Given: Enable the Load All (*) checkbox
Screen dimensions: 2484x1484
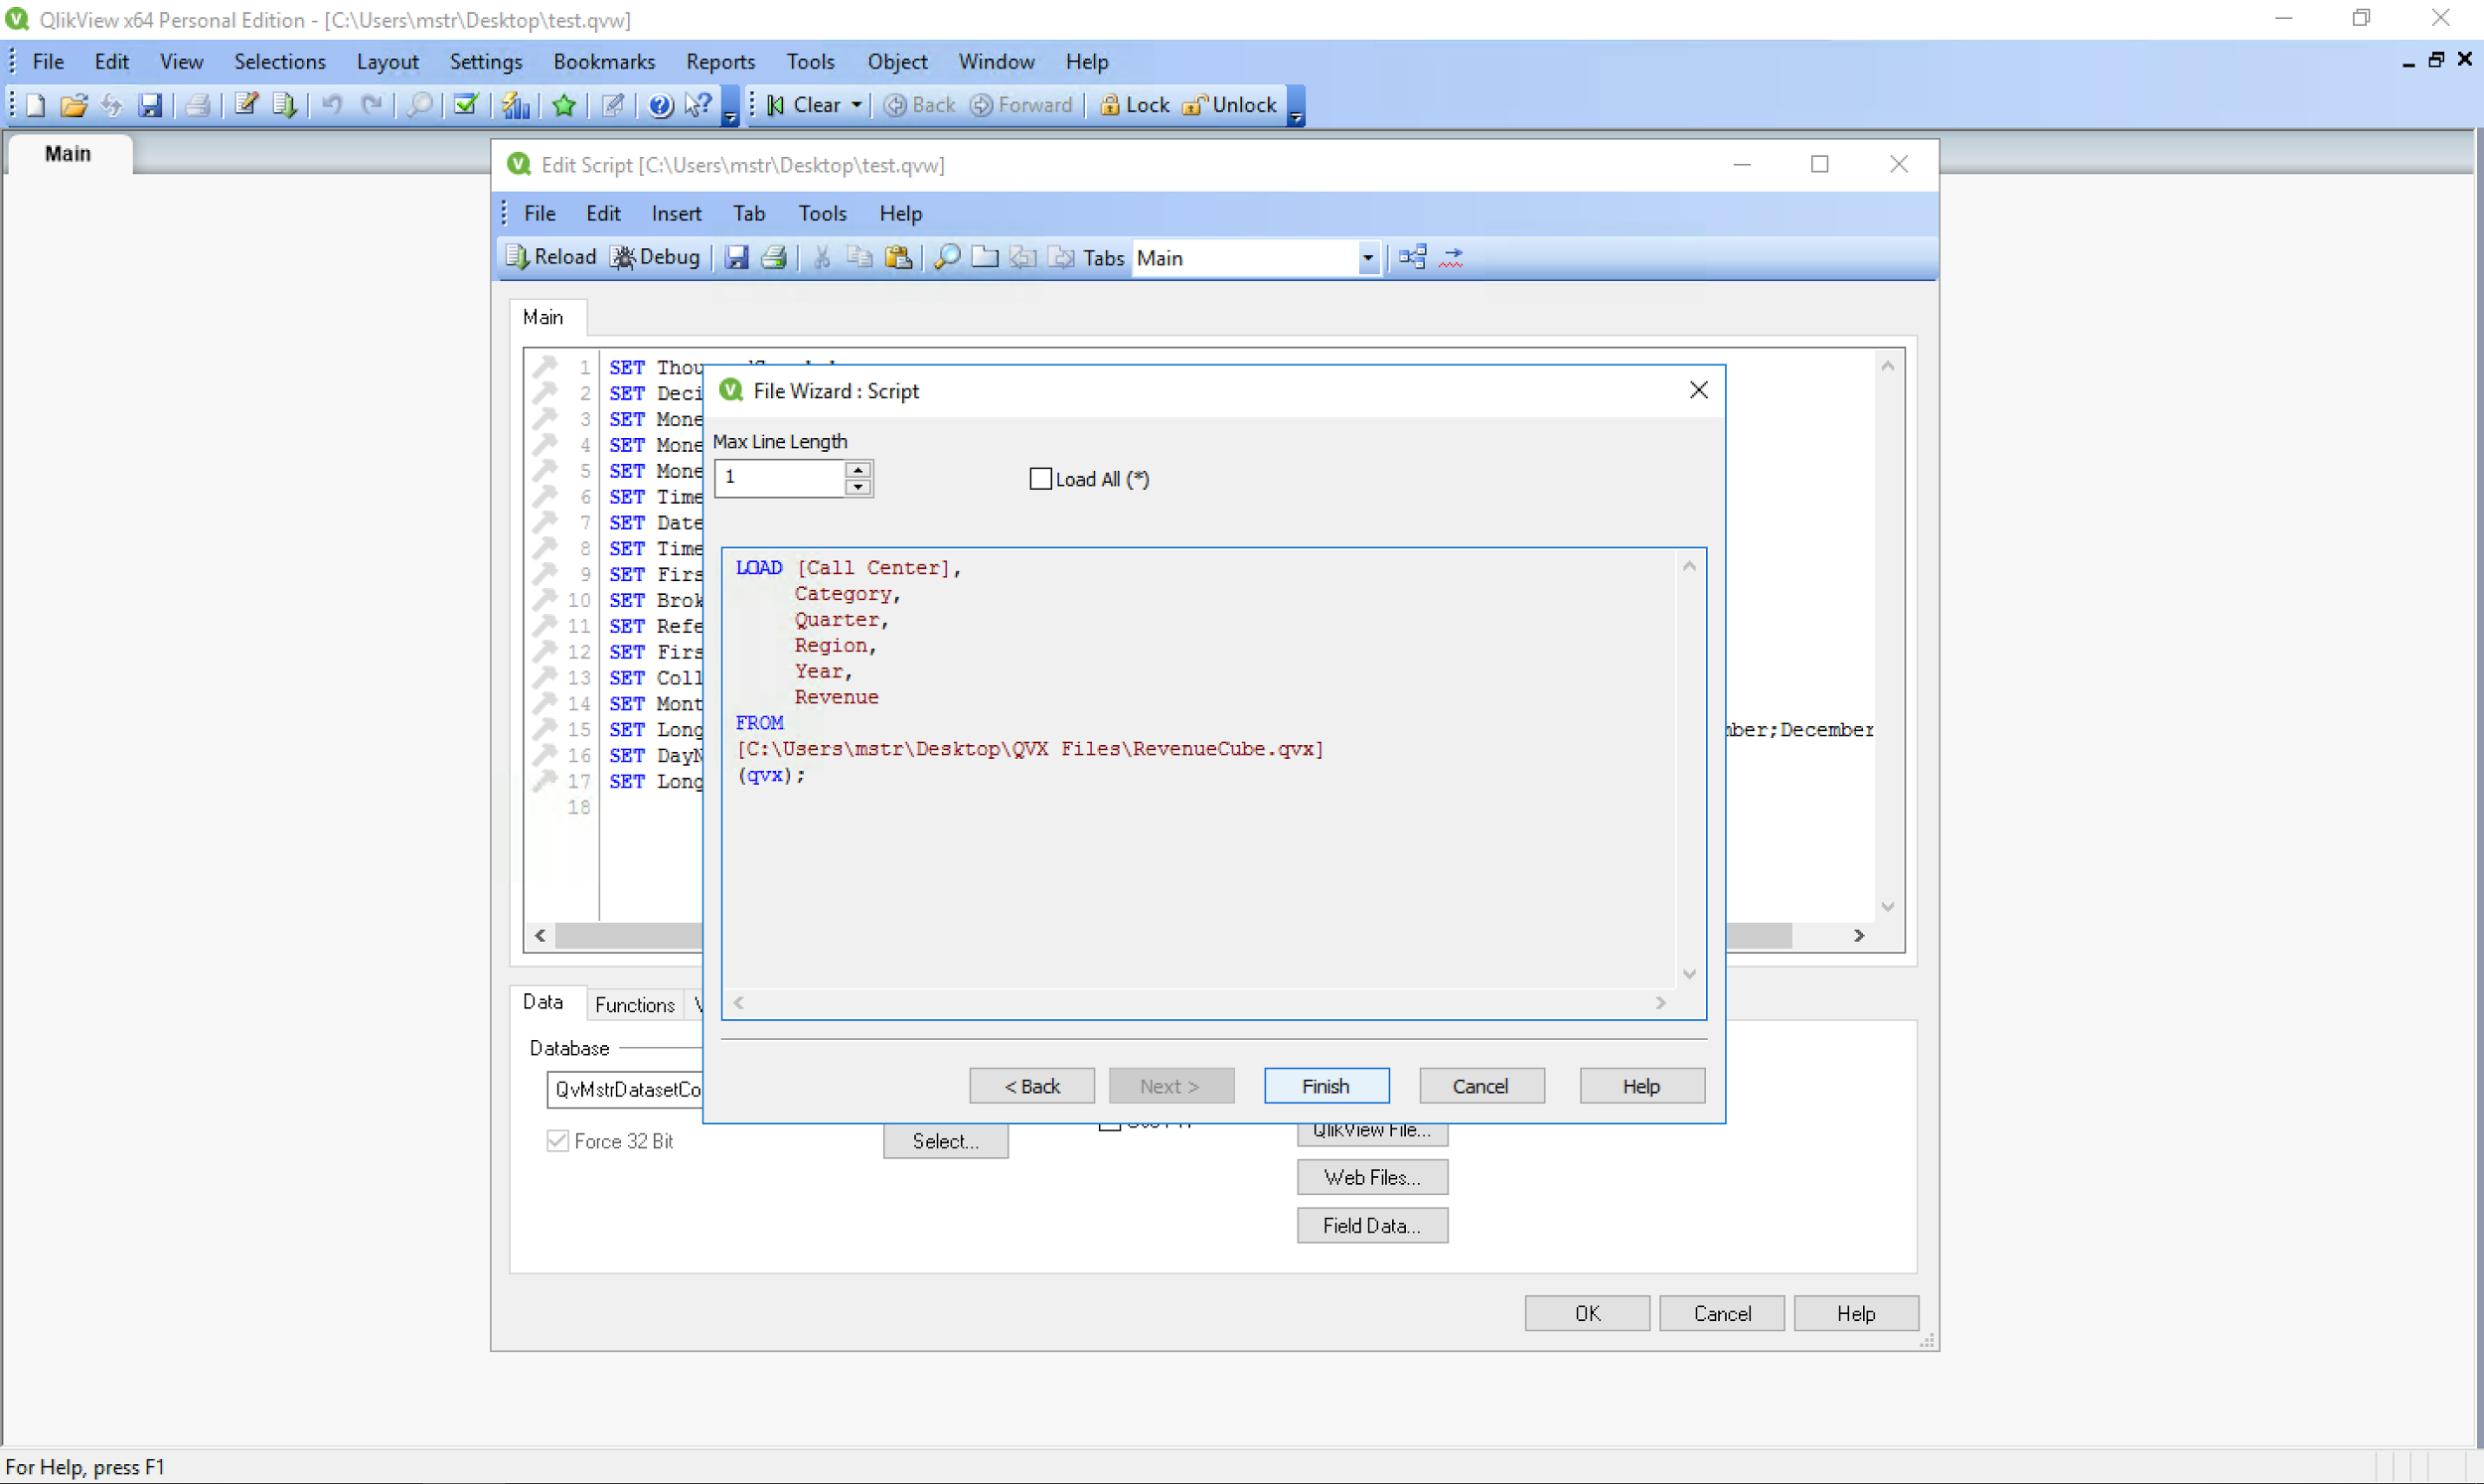Looking at the screenshot, I should tap(1041, 478).
